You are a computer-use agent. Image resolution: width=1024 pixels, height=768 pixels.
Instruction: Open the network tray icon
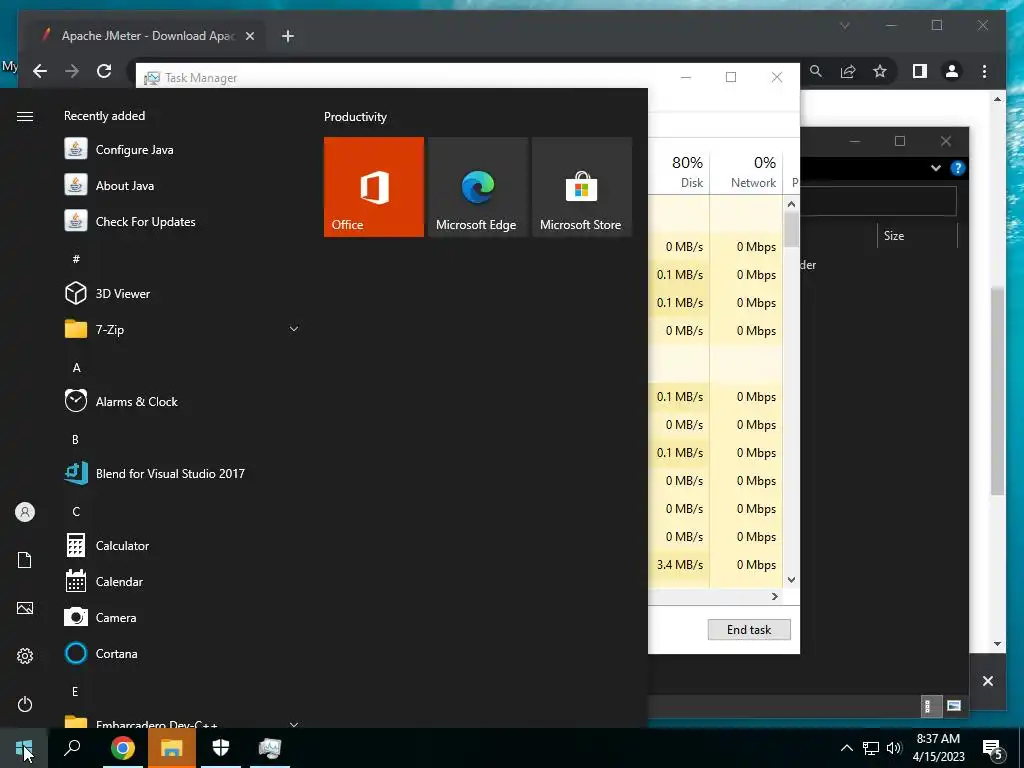[x=871, y=748]
